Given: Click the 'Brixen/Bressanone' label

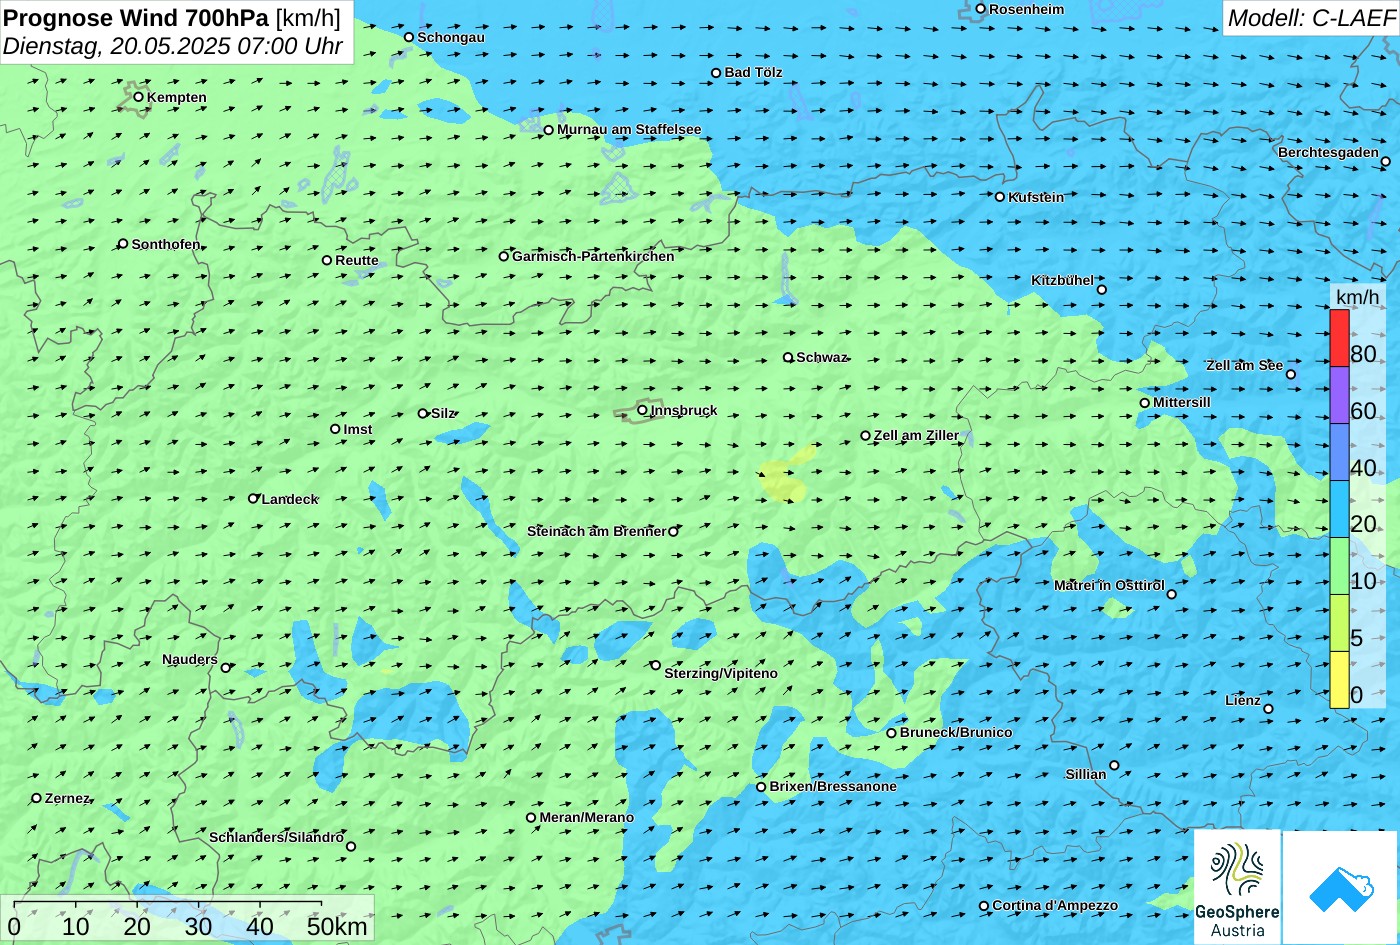Looking at the screenshot, I should point(833,787).
